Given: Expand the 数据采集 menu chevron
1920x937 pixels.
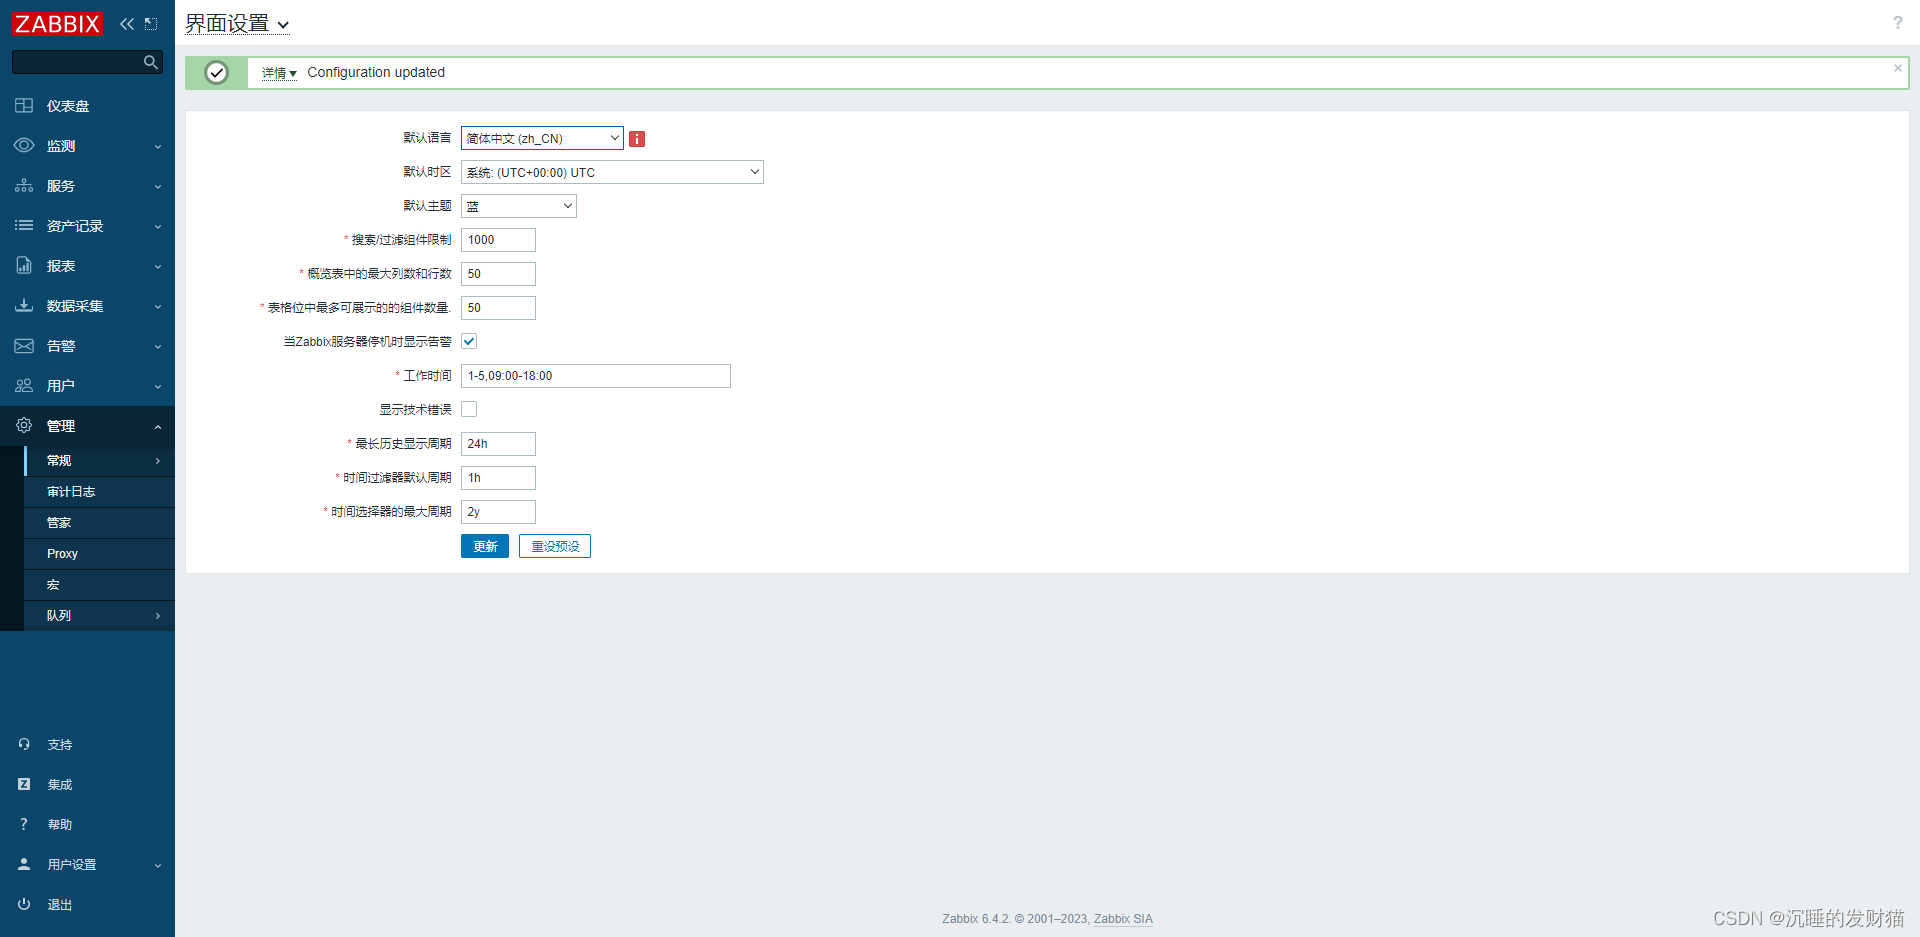Looking at the screenshot, I should point(158,307).
